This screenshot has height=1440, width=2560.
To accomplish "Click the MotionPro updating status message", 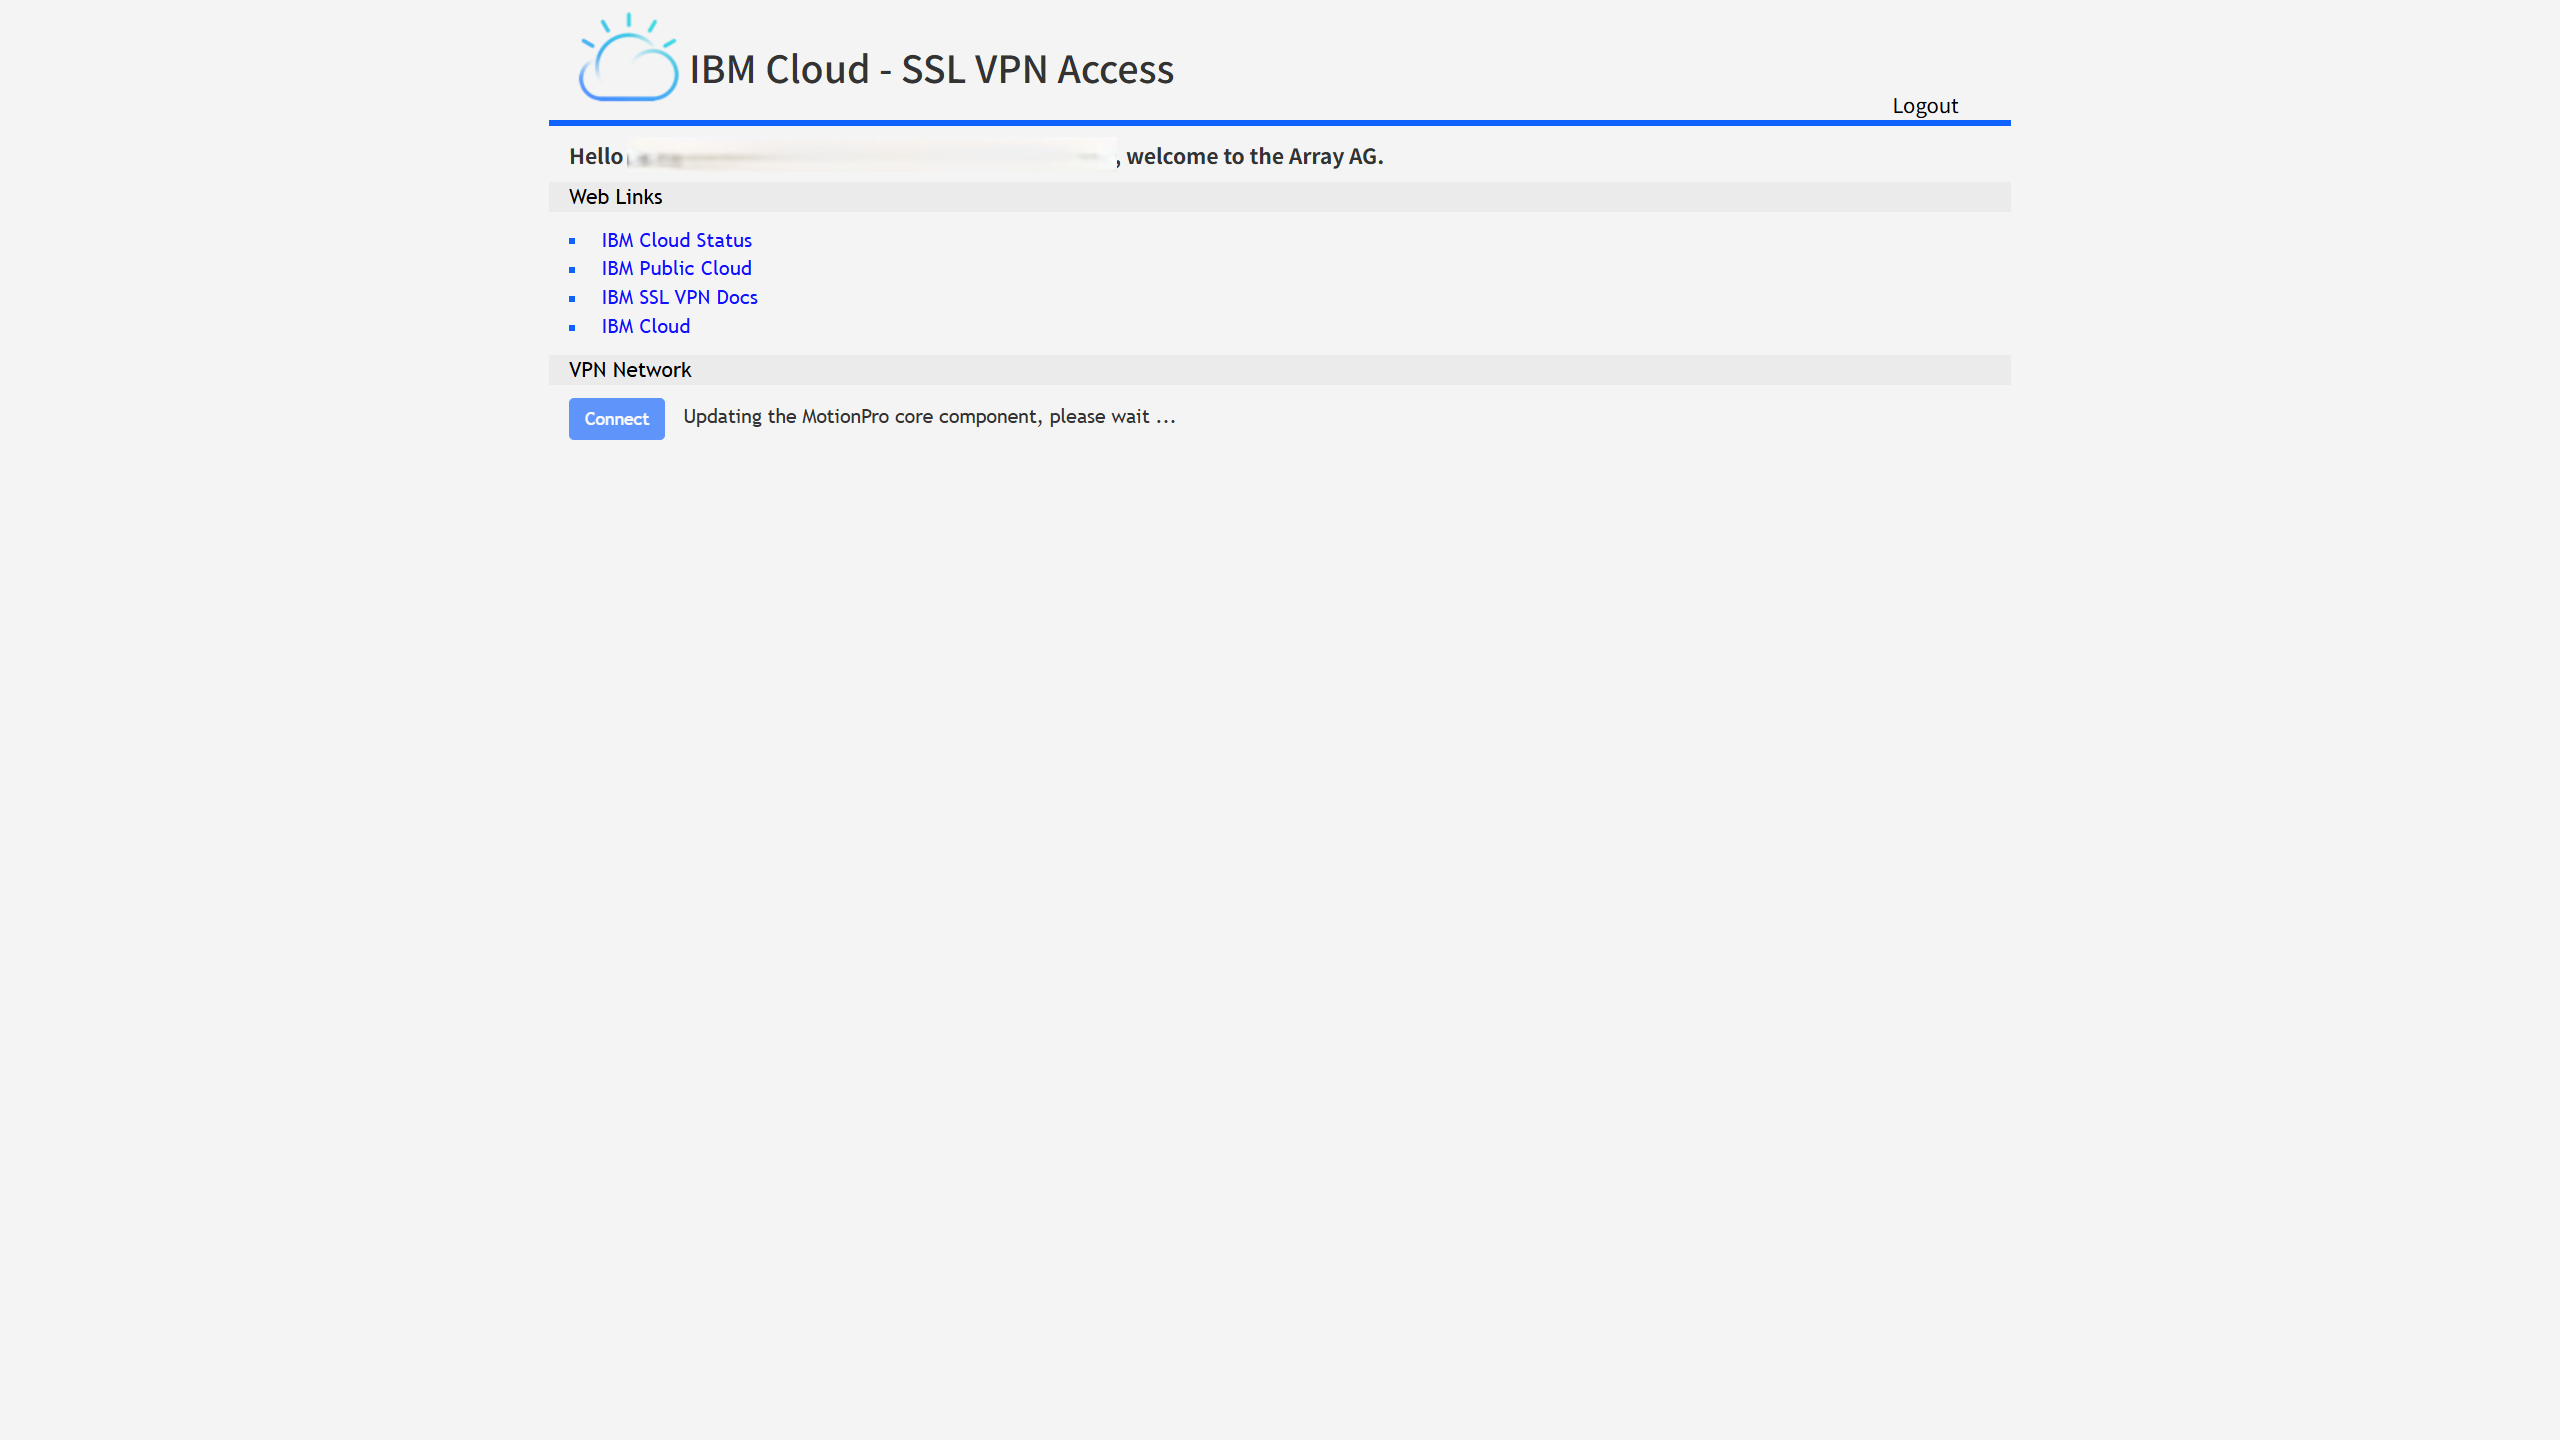I will click(x=928, y=417).
